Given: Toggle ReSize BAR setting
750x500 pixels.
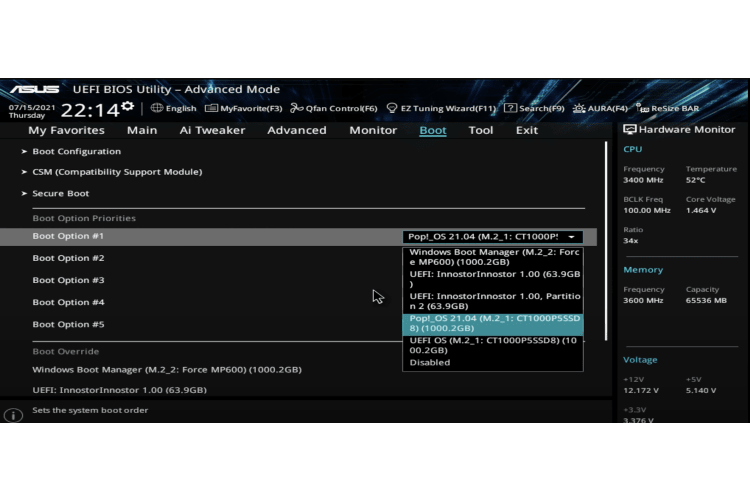Looking at the screenshot, I should point(675,108).
